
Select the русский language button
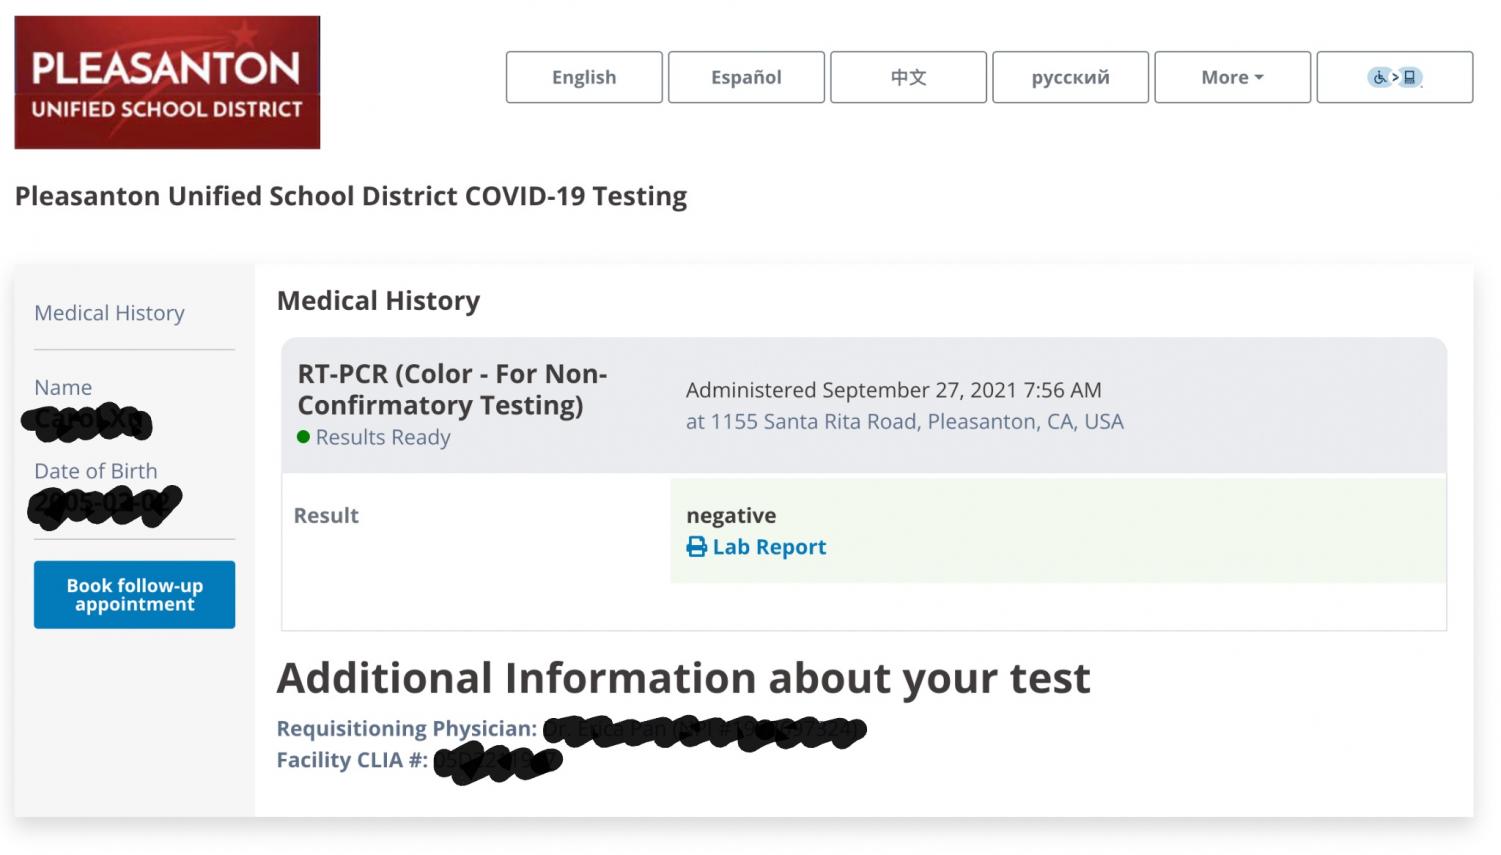(1070, 77)
